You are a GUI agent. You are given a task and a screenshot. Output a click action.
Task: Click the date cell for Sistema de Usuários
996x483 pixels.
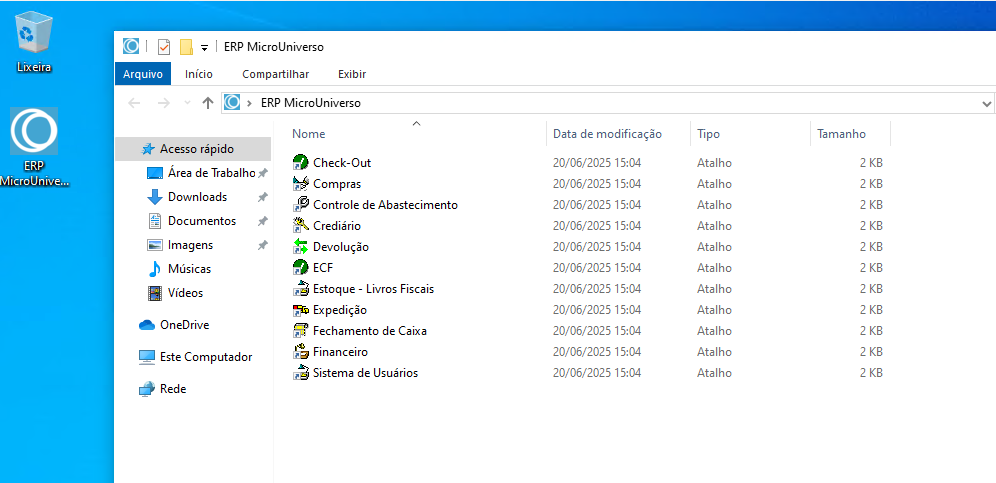(597, 373)
